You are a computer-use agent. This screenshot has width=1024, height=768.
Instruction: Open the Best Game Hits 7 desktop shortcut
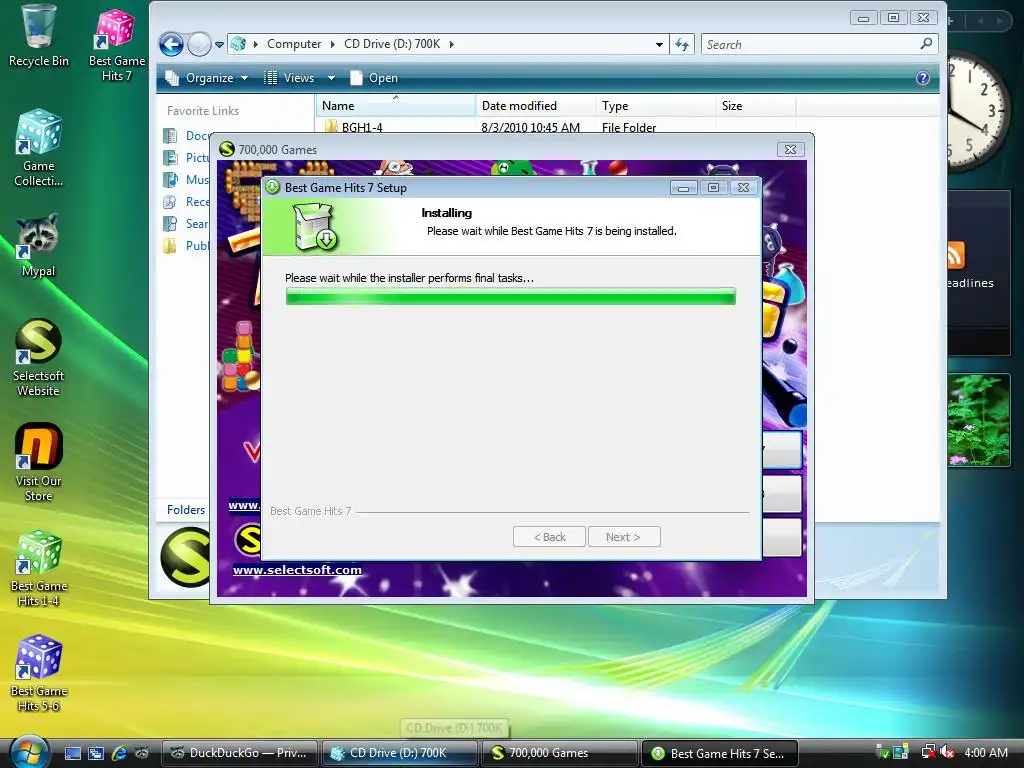pyautogui.click(x=116, y=44)
